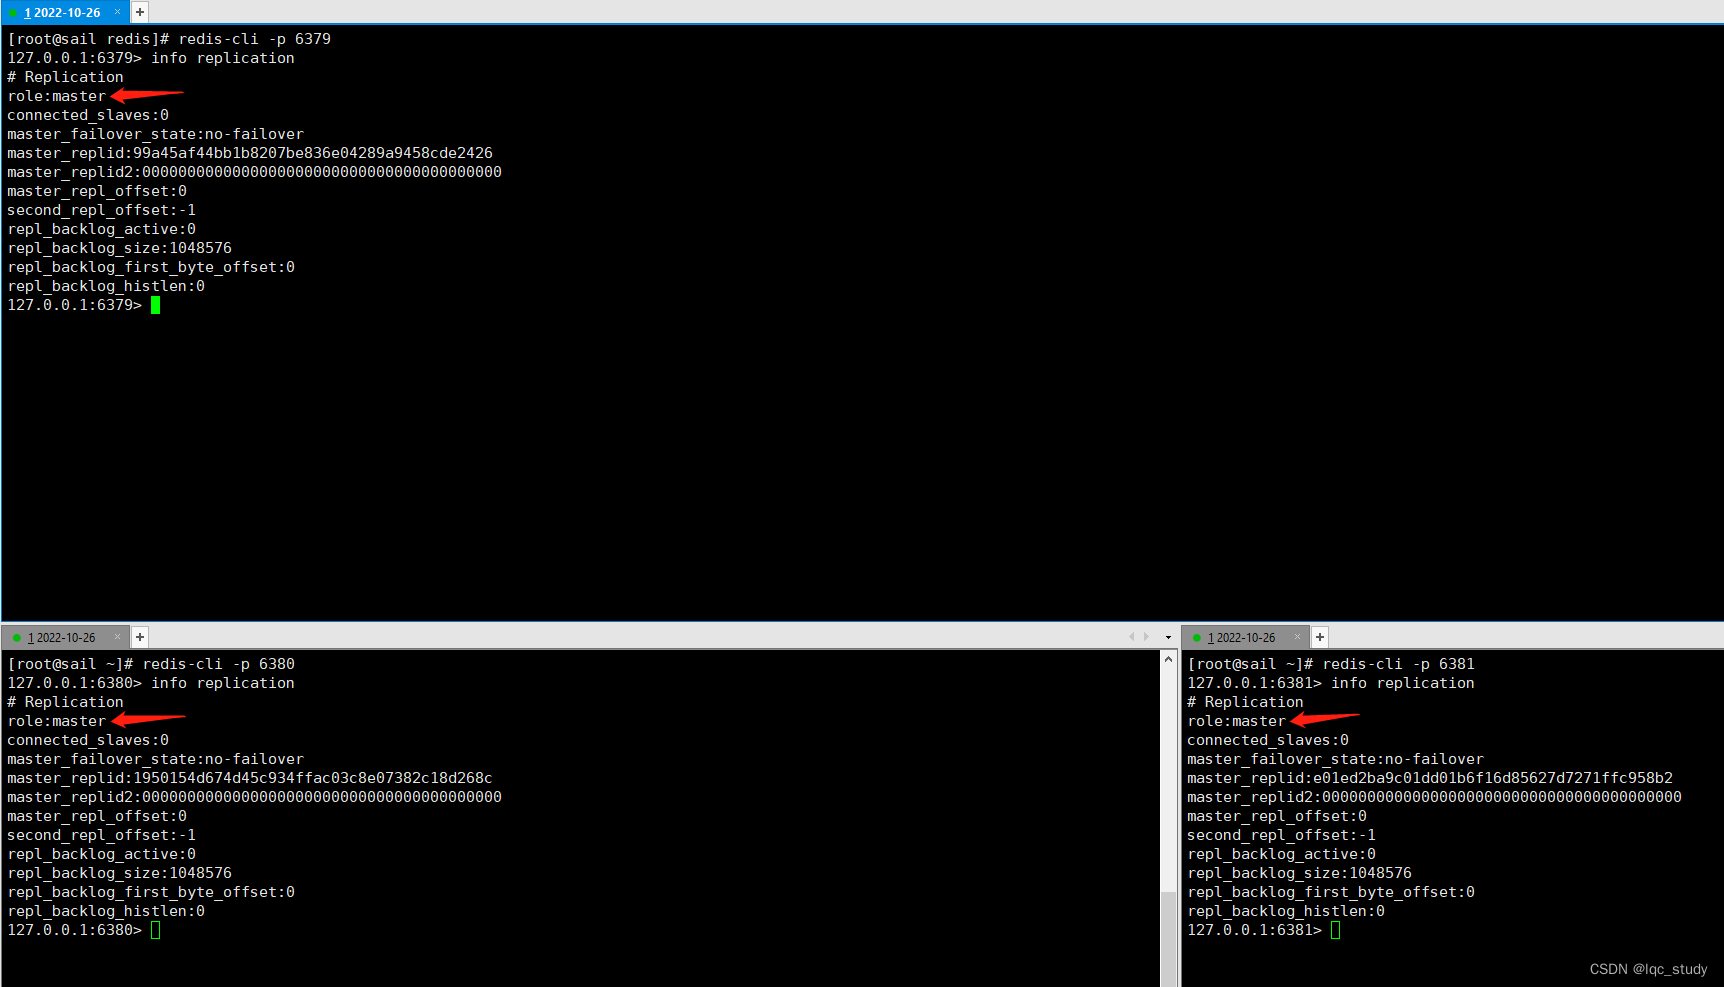Click the previous-tab left arrow in bottom-left pane
This screenshot has width=1724, height=987.
pos(1131,637)
